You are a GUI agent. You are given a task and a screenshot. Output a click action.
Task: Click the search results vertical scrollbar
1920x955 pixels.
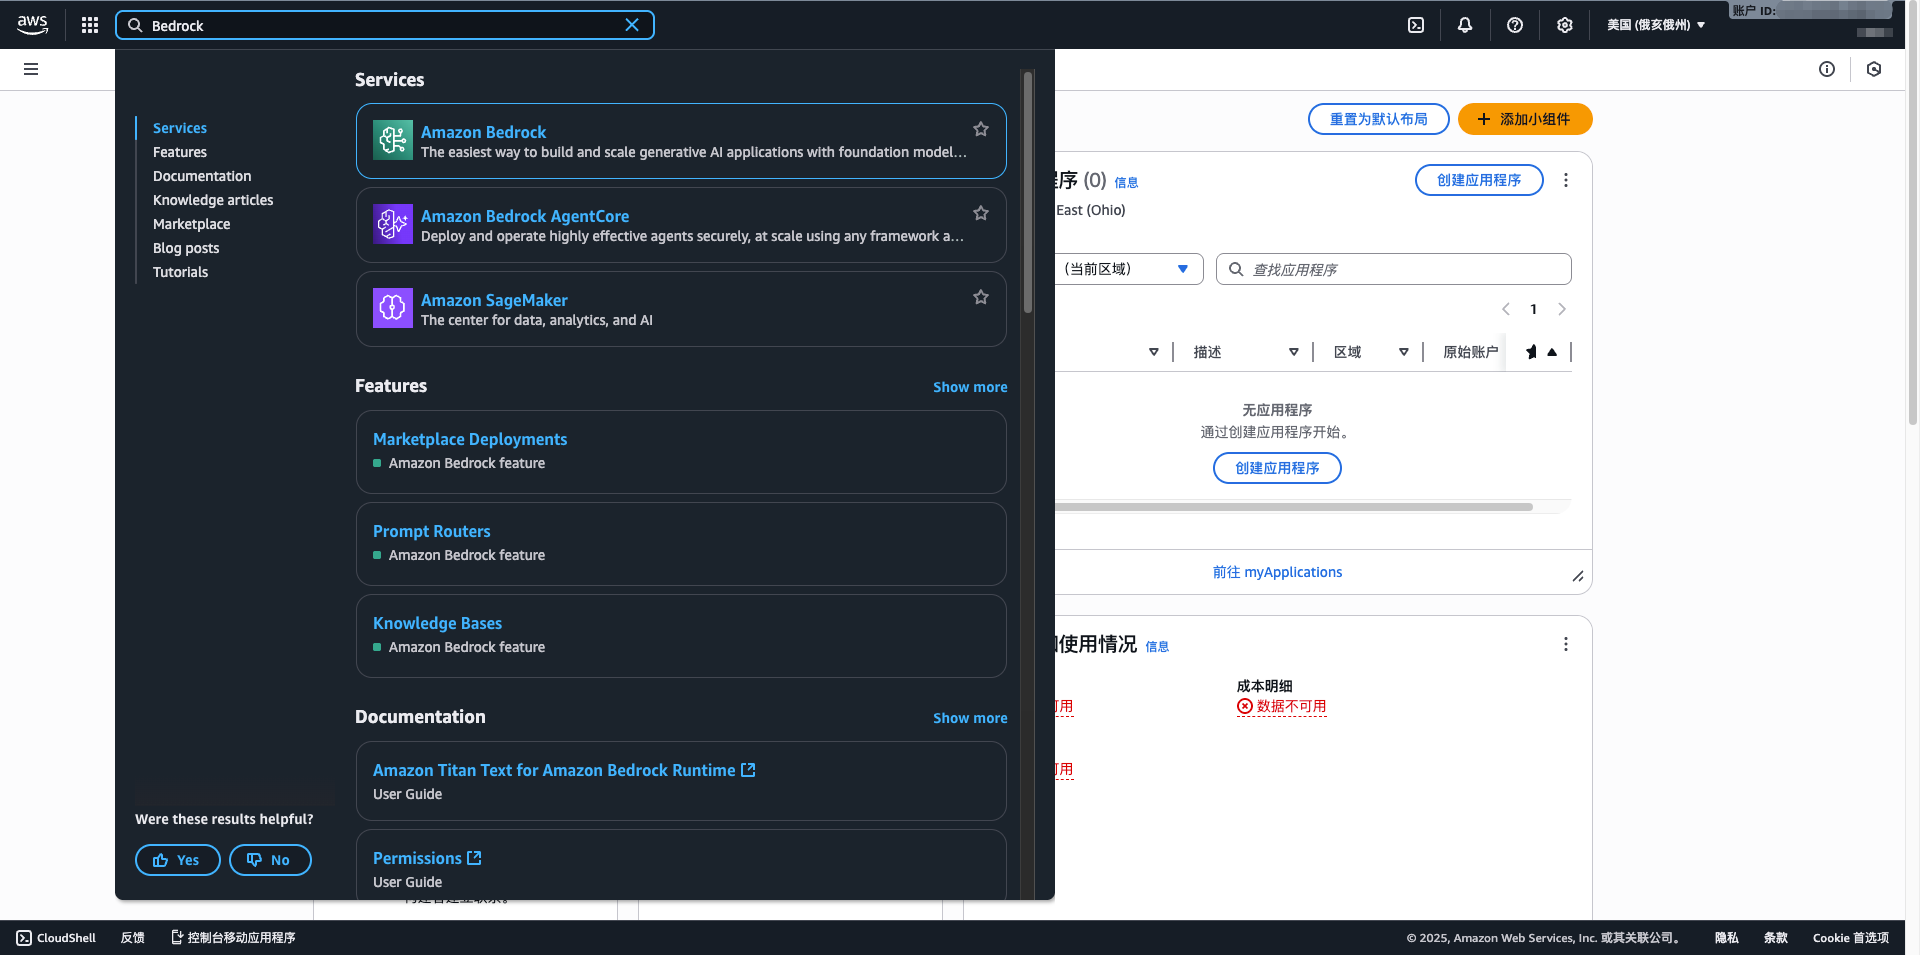pyautogui.click(x=1027, y=200)
